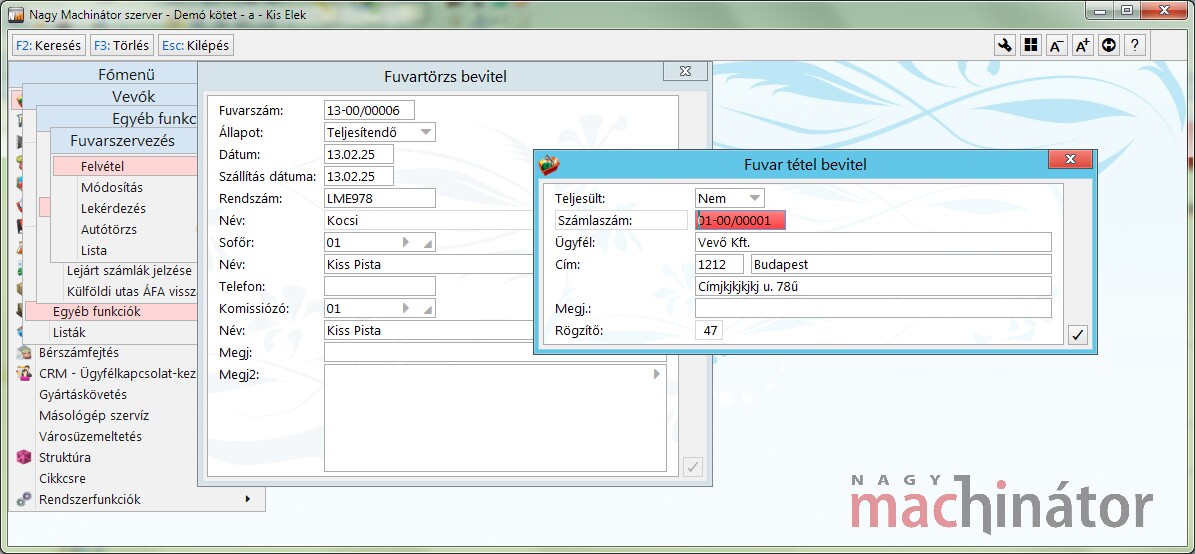Screen dimensions: 1195x554
Task: Click the Esc: Kilépés exit button
Action: coord(196,45)
